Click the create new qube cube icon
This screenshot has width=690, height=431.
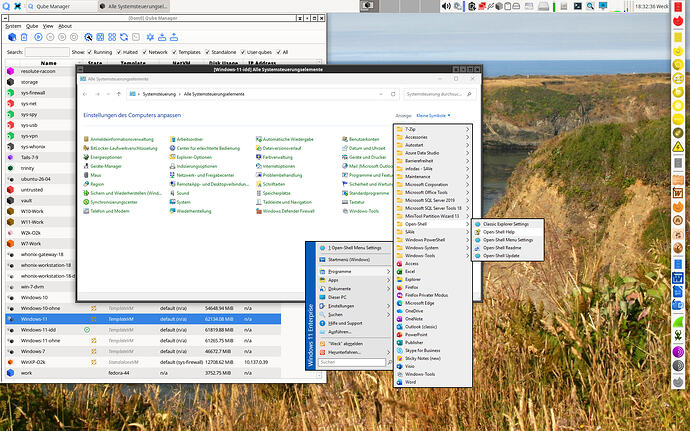click(12, 37)
